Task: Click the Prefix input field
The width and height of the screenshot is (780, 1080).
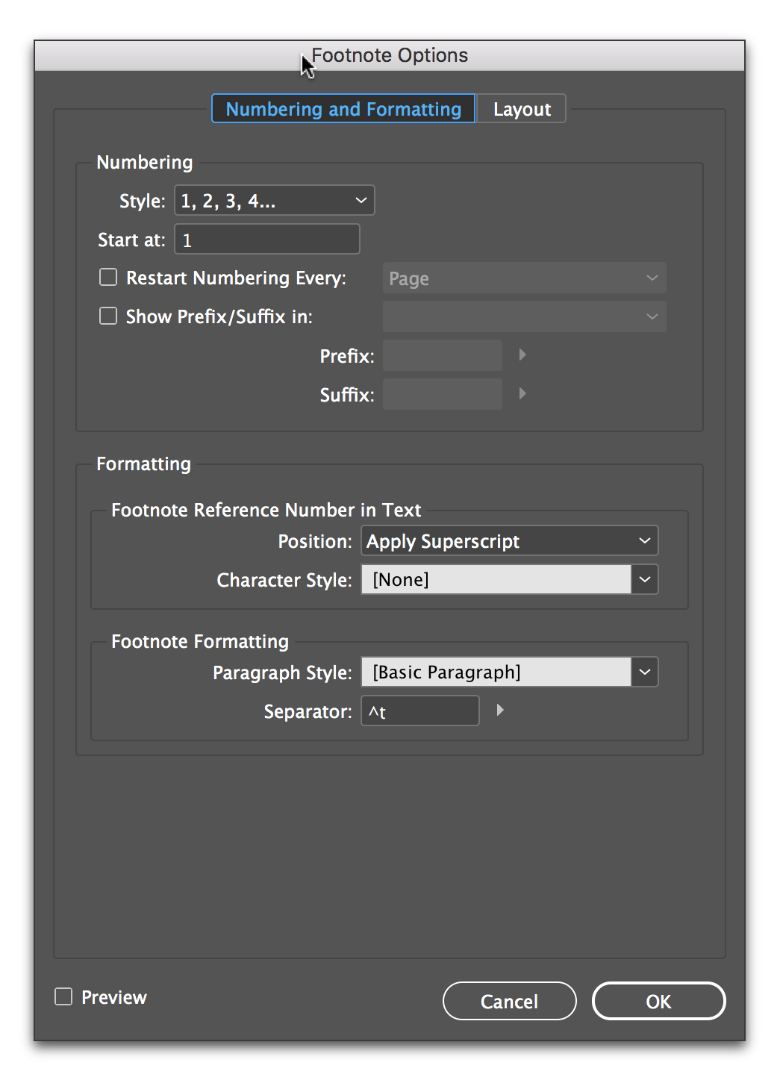Action: coord(442,355)
